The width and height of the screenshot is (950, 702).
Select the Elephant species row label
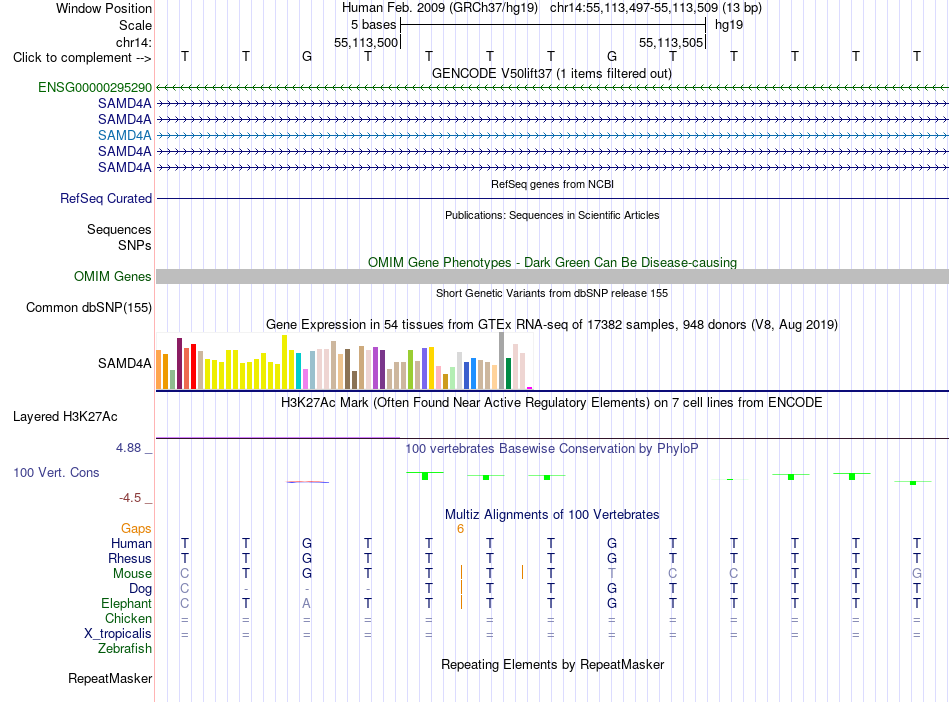tap(126, 604)
